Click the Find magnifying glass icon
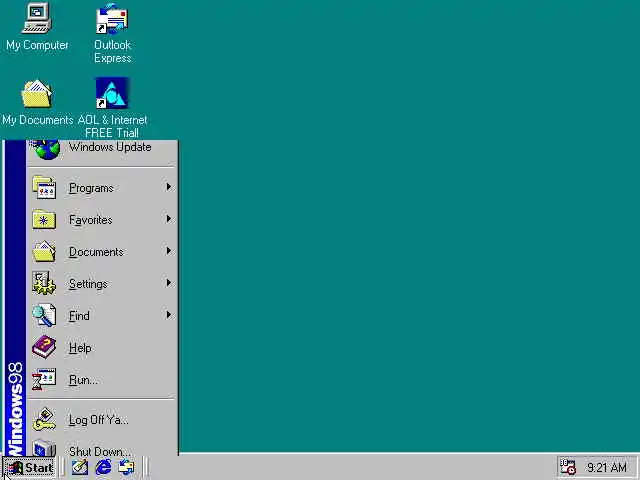Viewport: 640px width, 480px height. (44, 315)
